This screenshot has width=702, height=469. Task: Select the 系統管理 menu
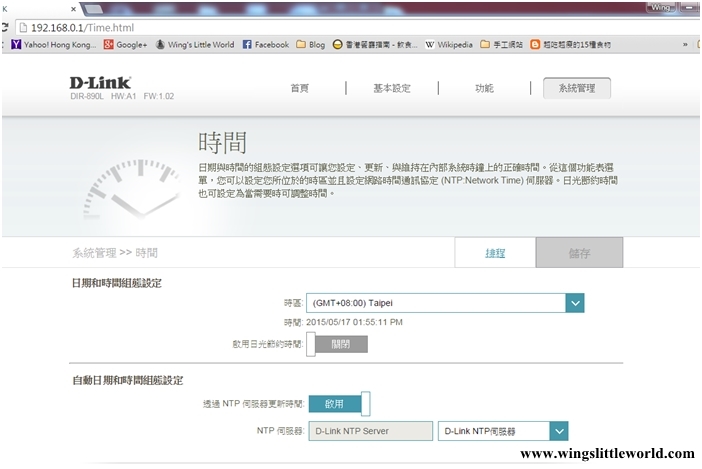point(576,88)
